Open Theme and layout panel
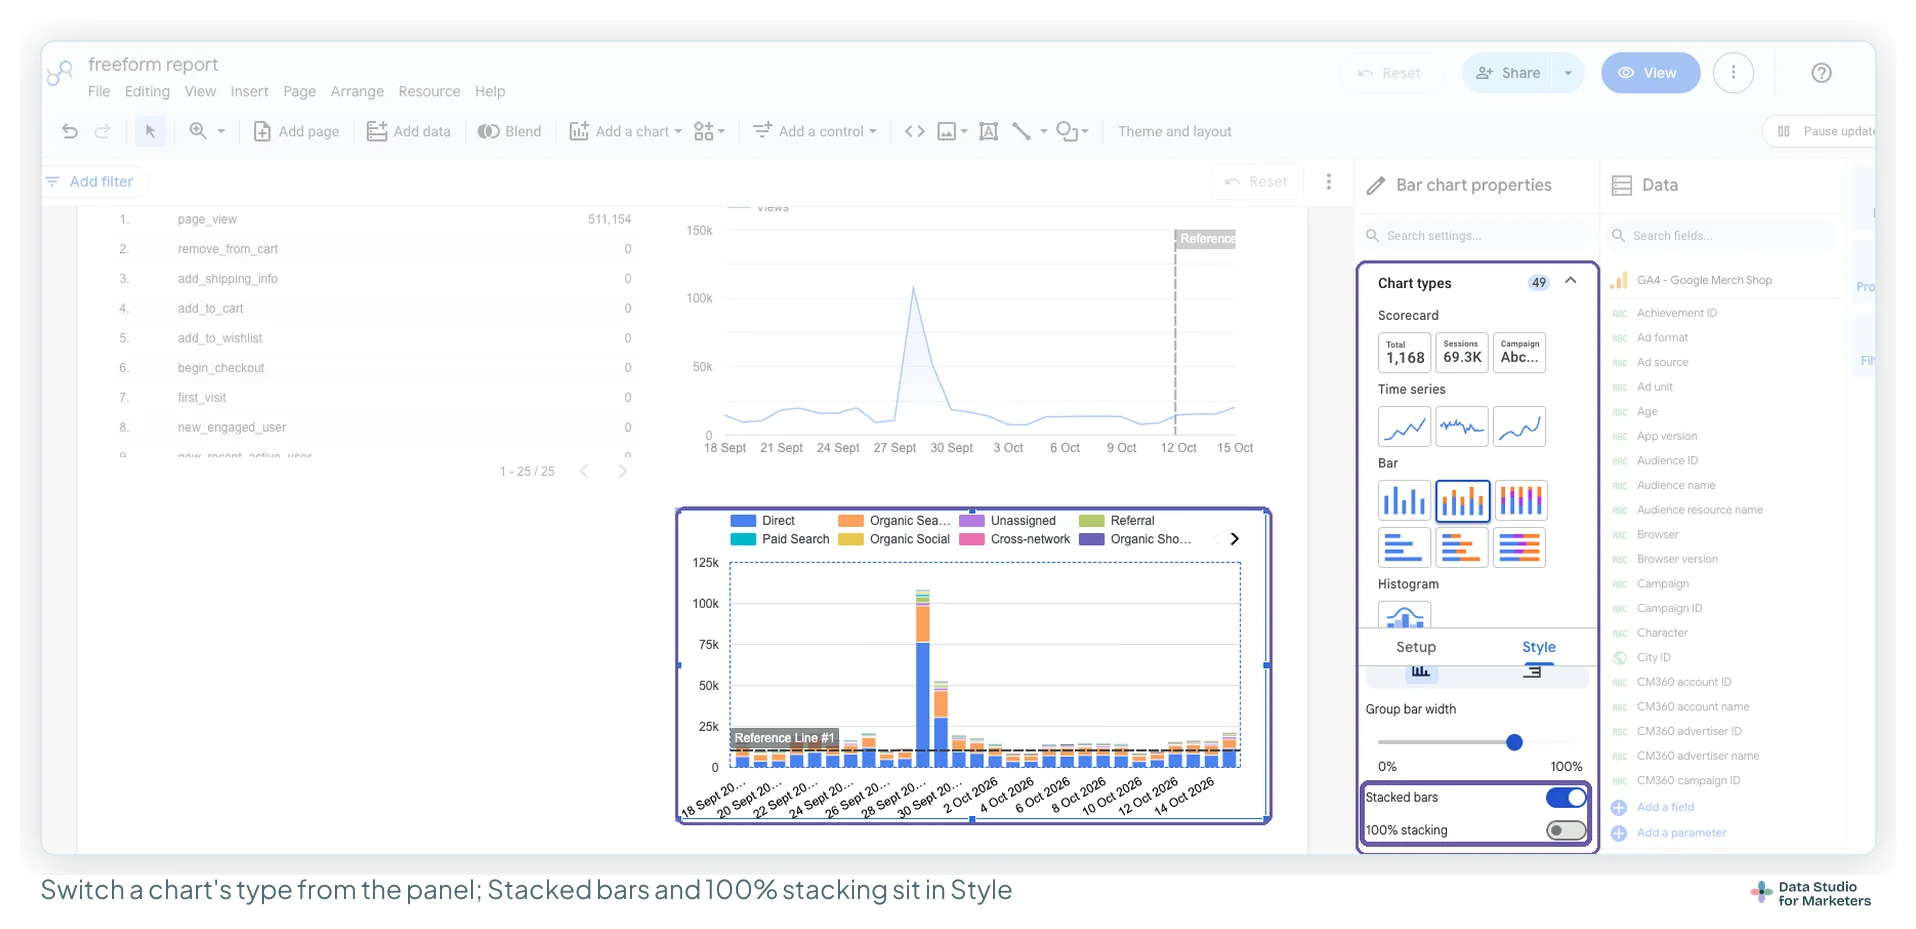1916x929 pixels. click(x=1174, y=131)
